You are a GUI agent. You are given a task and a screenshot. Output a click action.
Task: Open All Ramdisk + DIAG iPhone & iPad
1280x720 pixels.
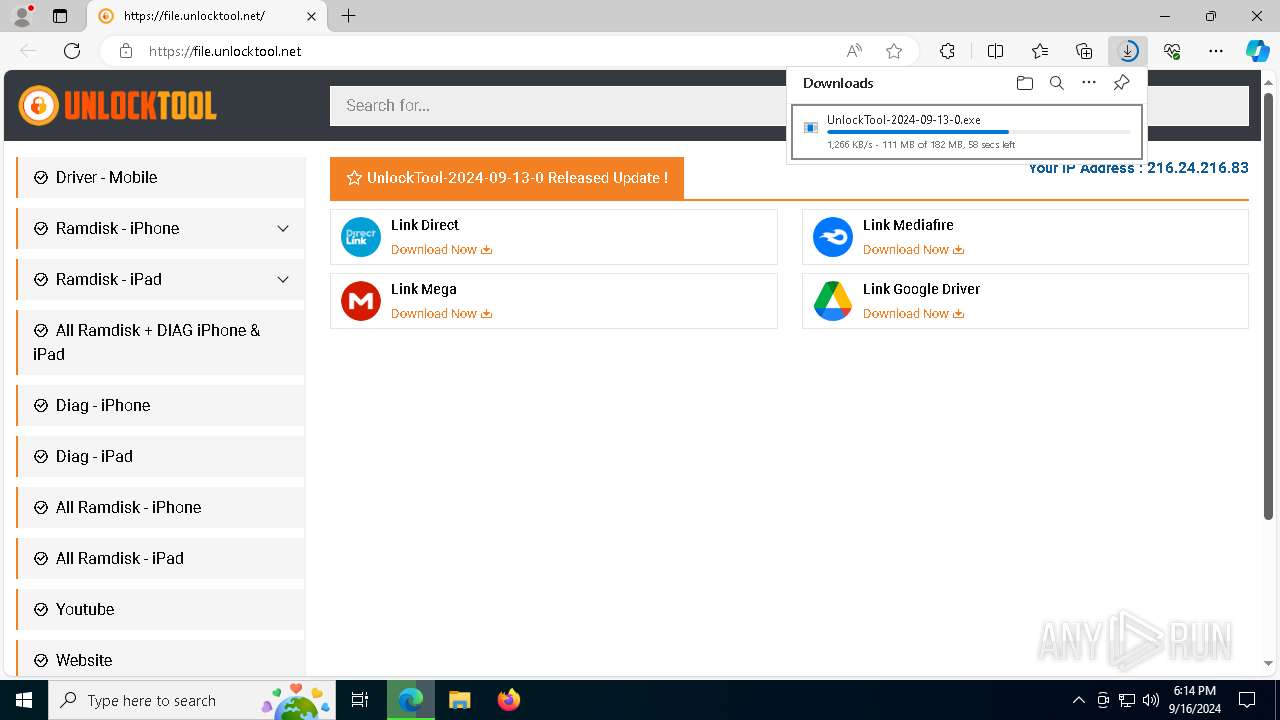tap(161, 342)
